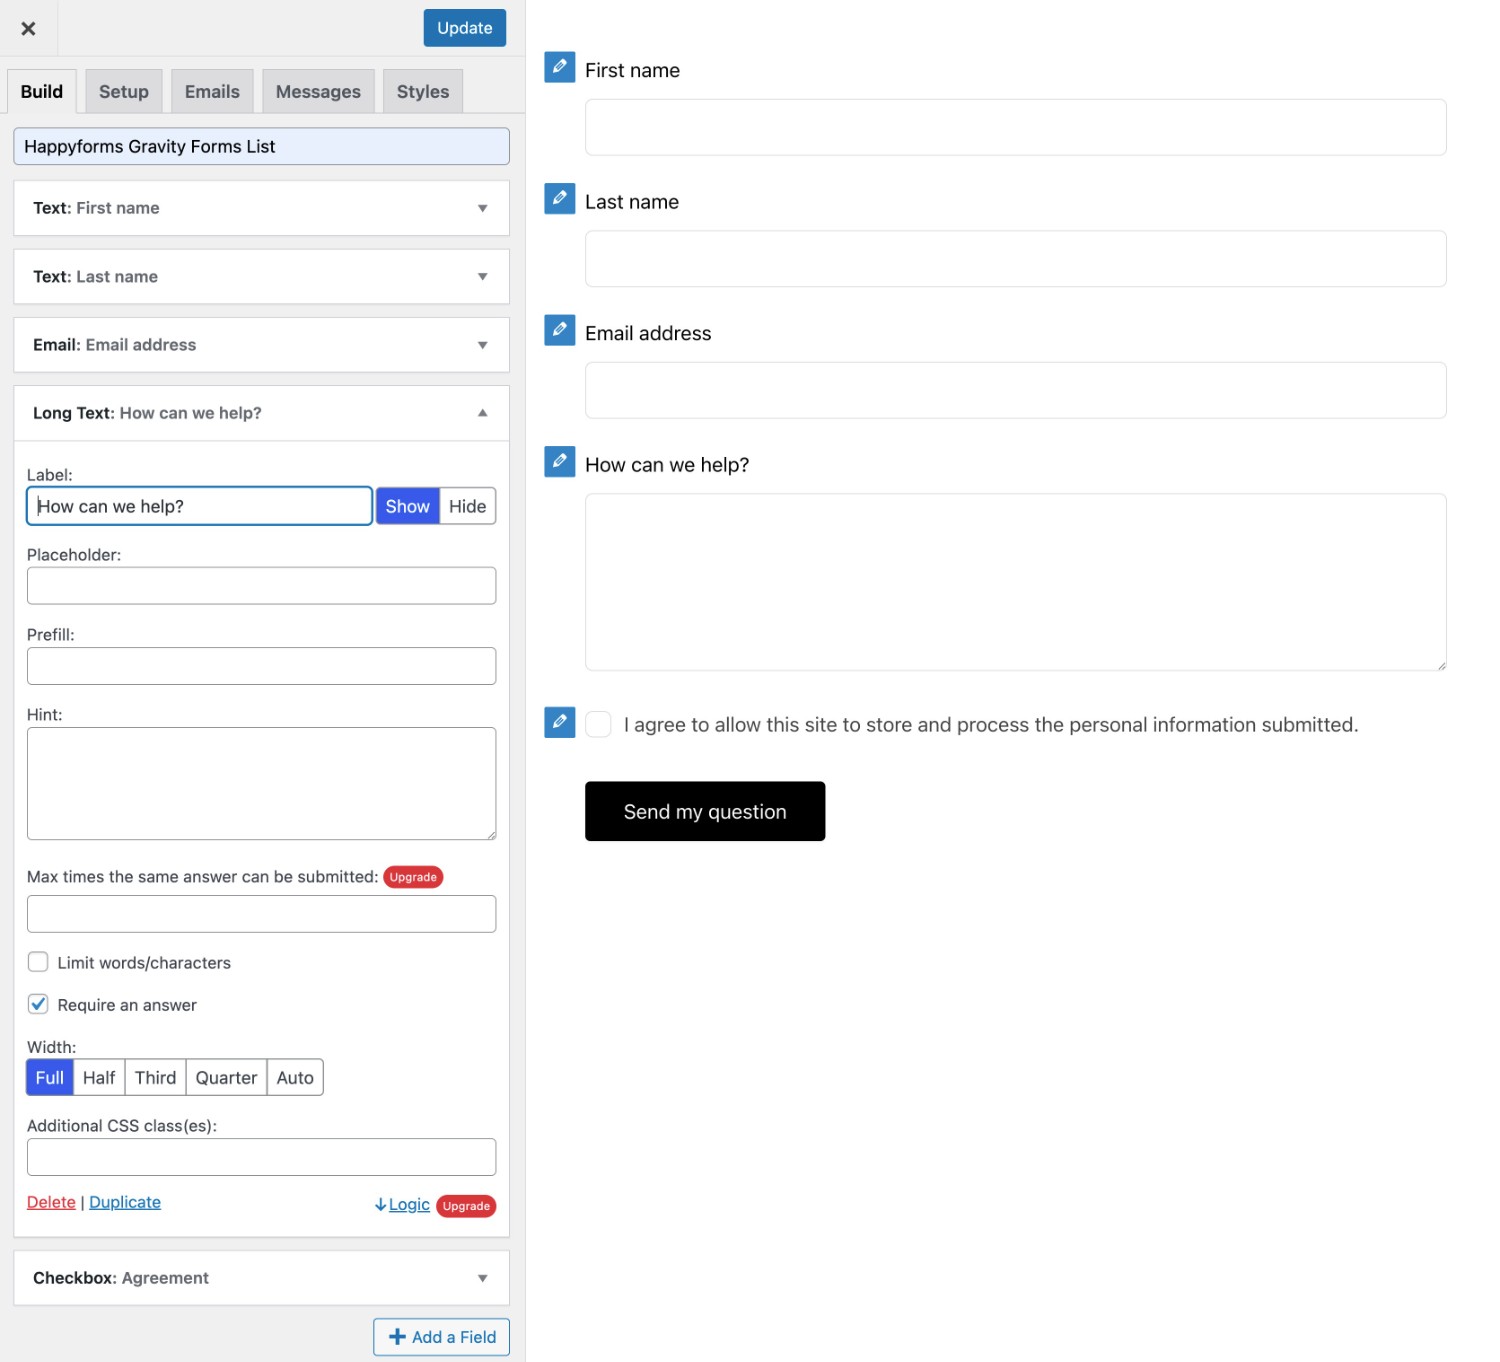Screen dimensions: 1500x1362
Task: Close the form builder with X icon
Action: coord(28,28)
